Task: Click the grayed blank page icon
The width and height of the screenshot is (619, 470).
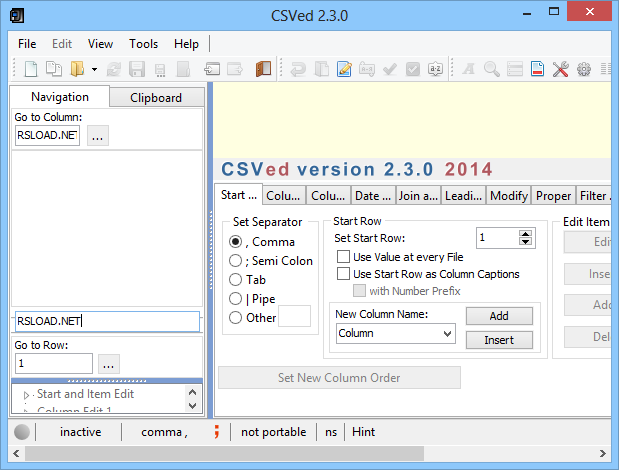Action: 183,69
